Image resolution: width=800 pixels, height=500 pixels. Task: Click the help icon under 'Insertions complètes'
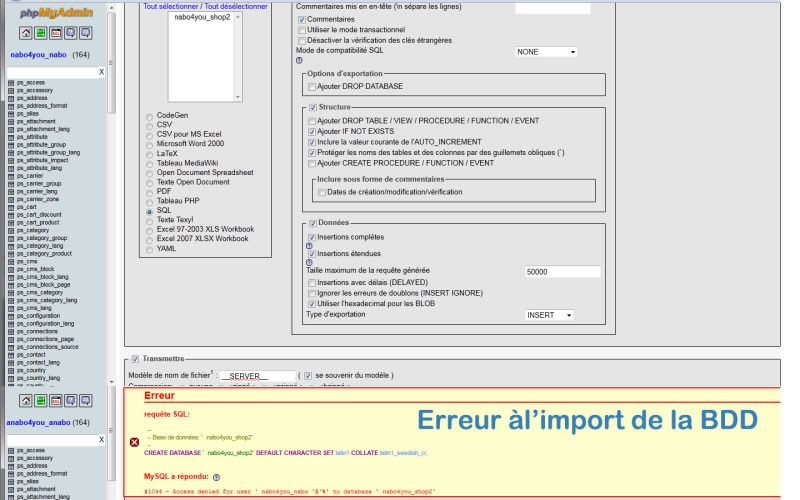pyautogui.click(x=309, y=245)
